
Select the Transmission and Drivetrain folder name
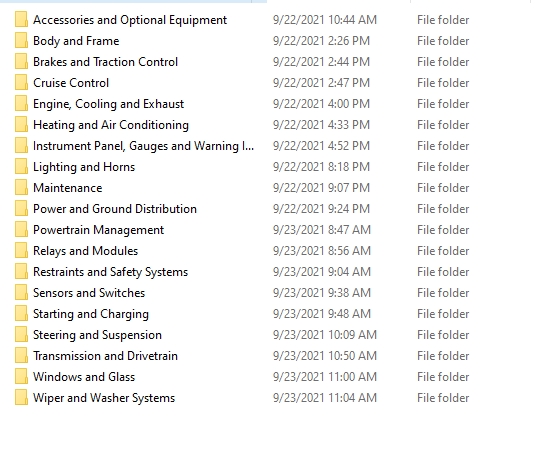[x=105, y=356]
